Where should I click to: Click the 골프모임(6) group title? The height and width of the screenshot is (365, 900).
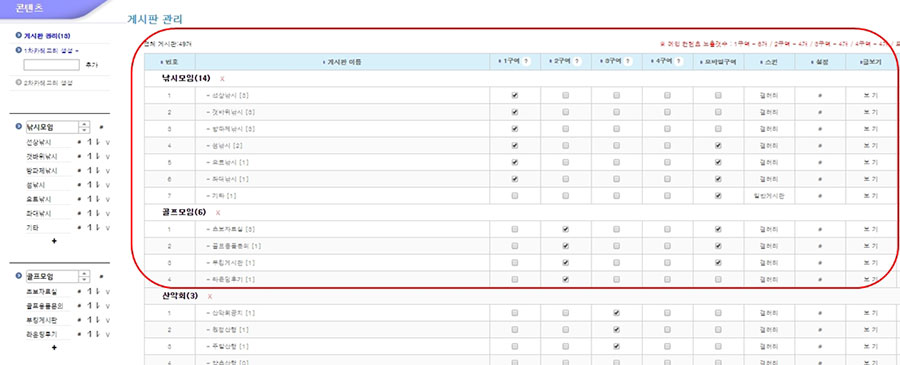[185, 212]
